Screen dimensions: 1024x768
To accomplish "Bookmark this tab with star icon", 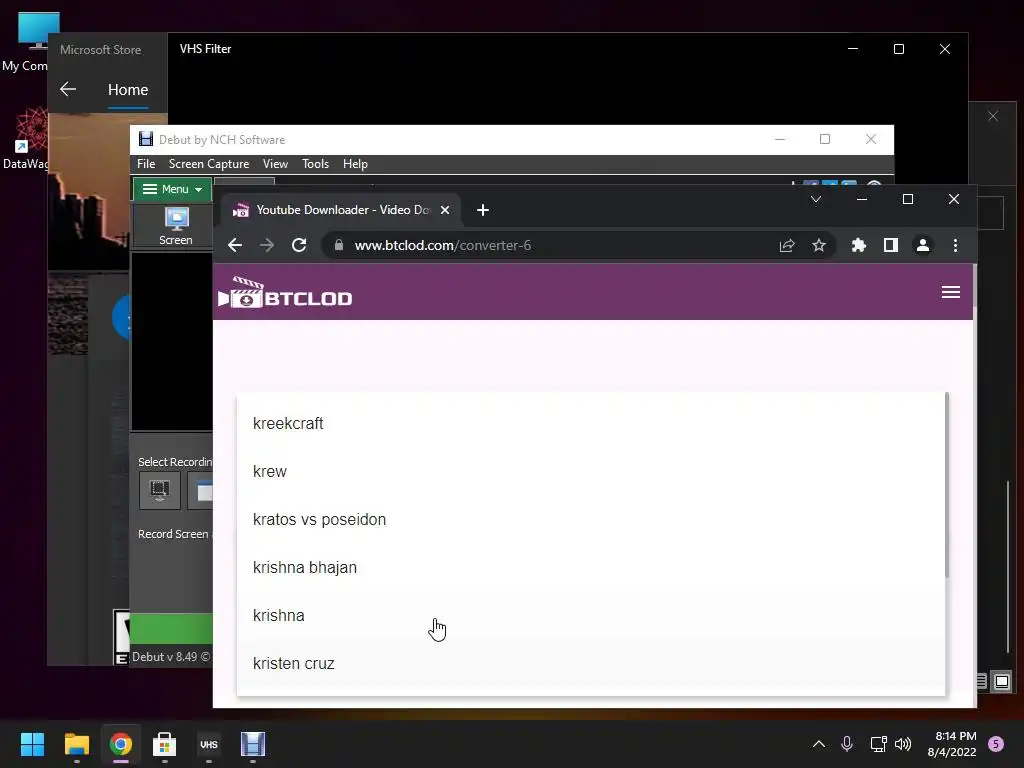I will (819, 246).
